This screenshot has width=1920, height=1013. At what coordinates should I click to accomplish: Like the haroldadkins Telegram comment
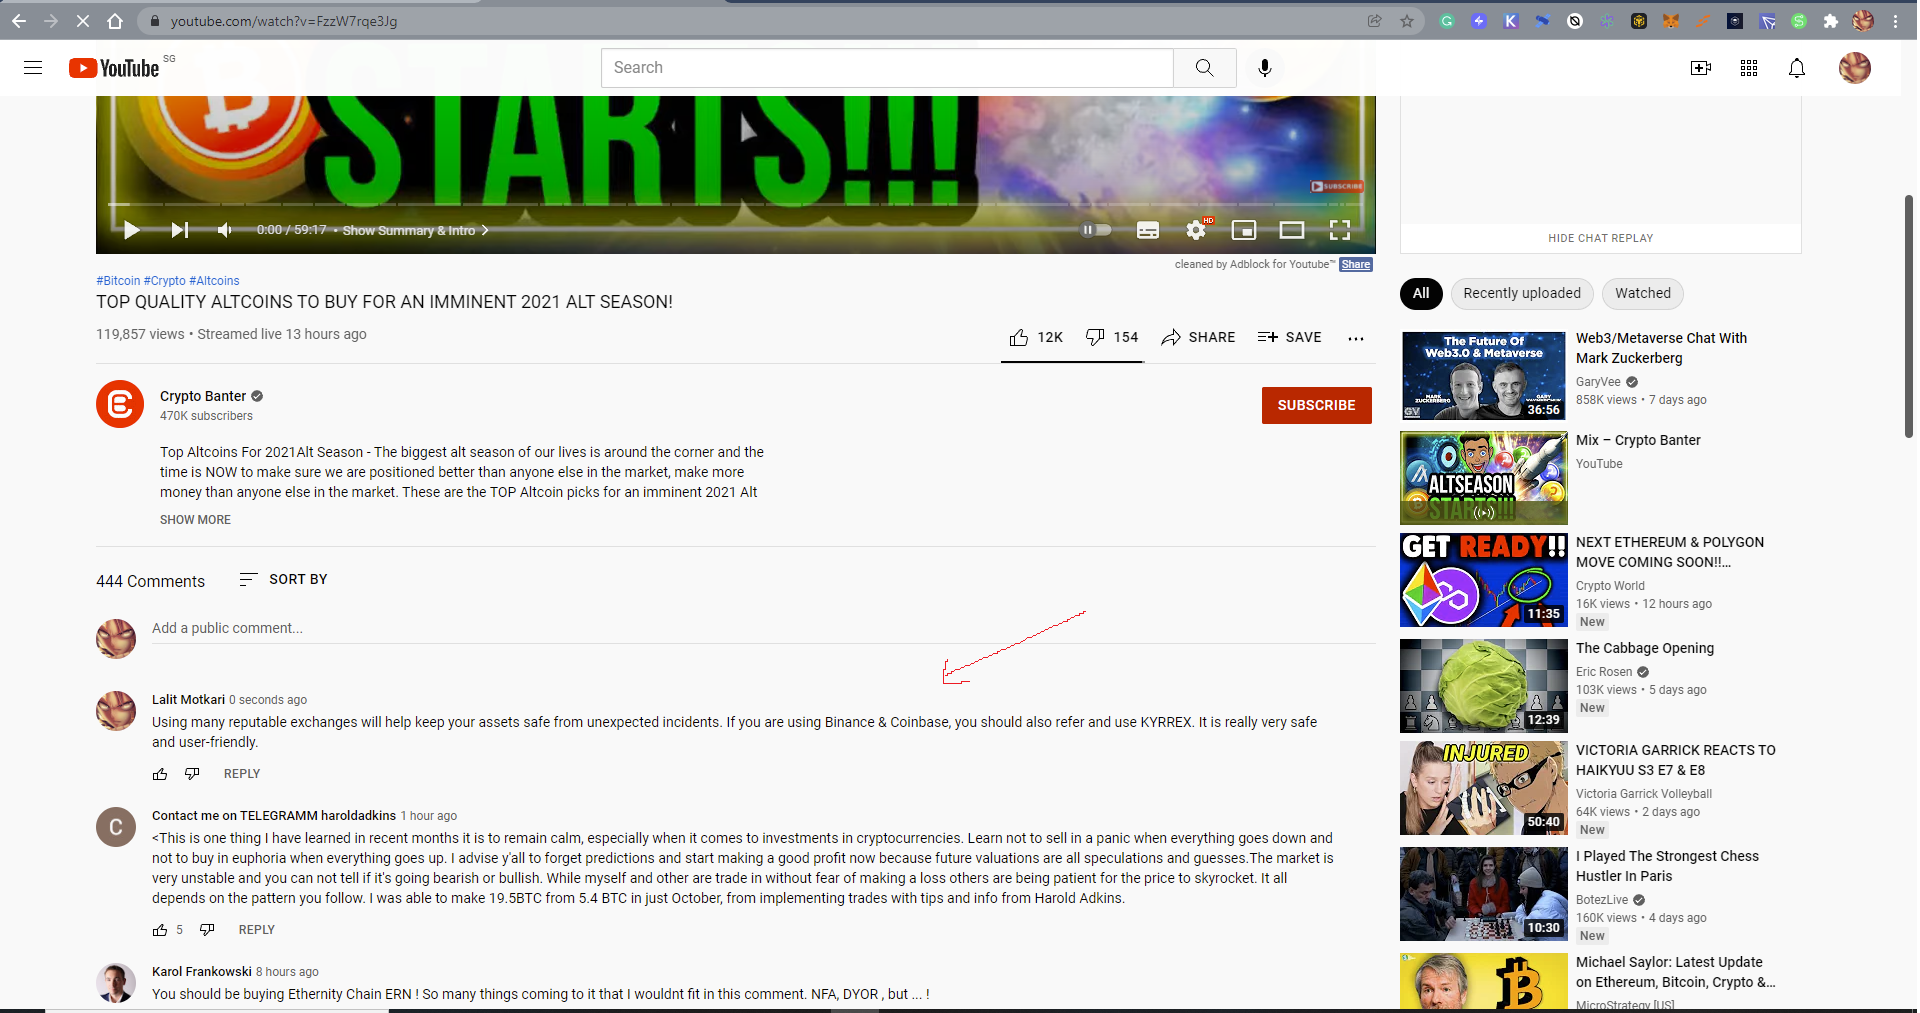pos(160,930)
